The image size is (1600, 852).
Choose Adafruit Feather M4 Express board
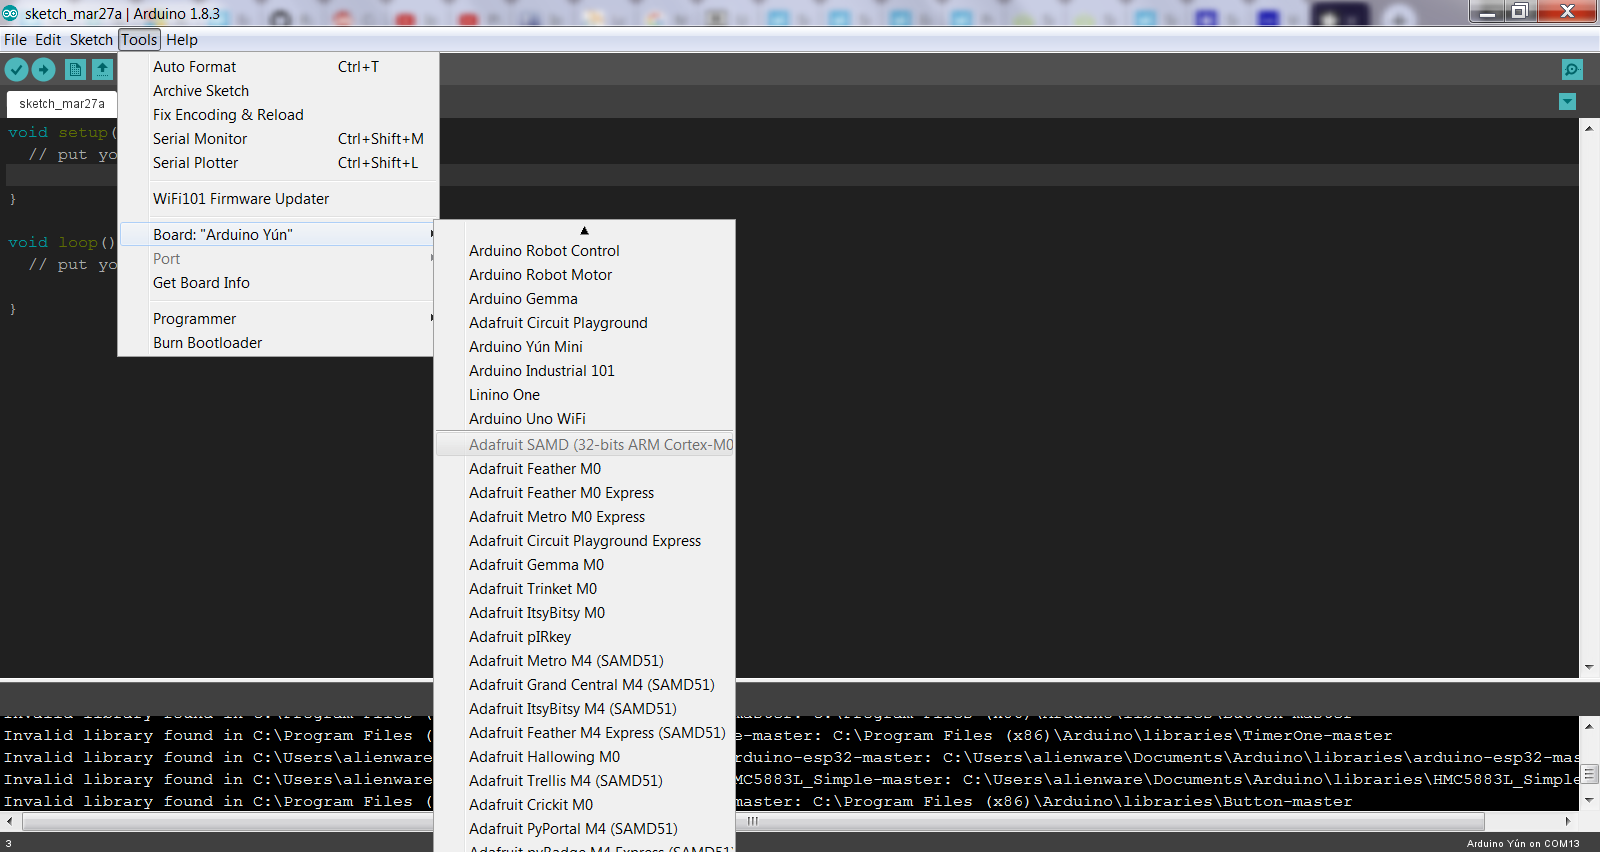pyautogui.click(x=585, y=733)
